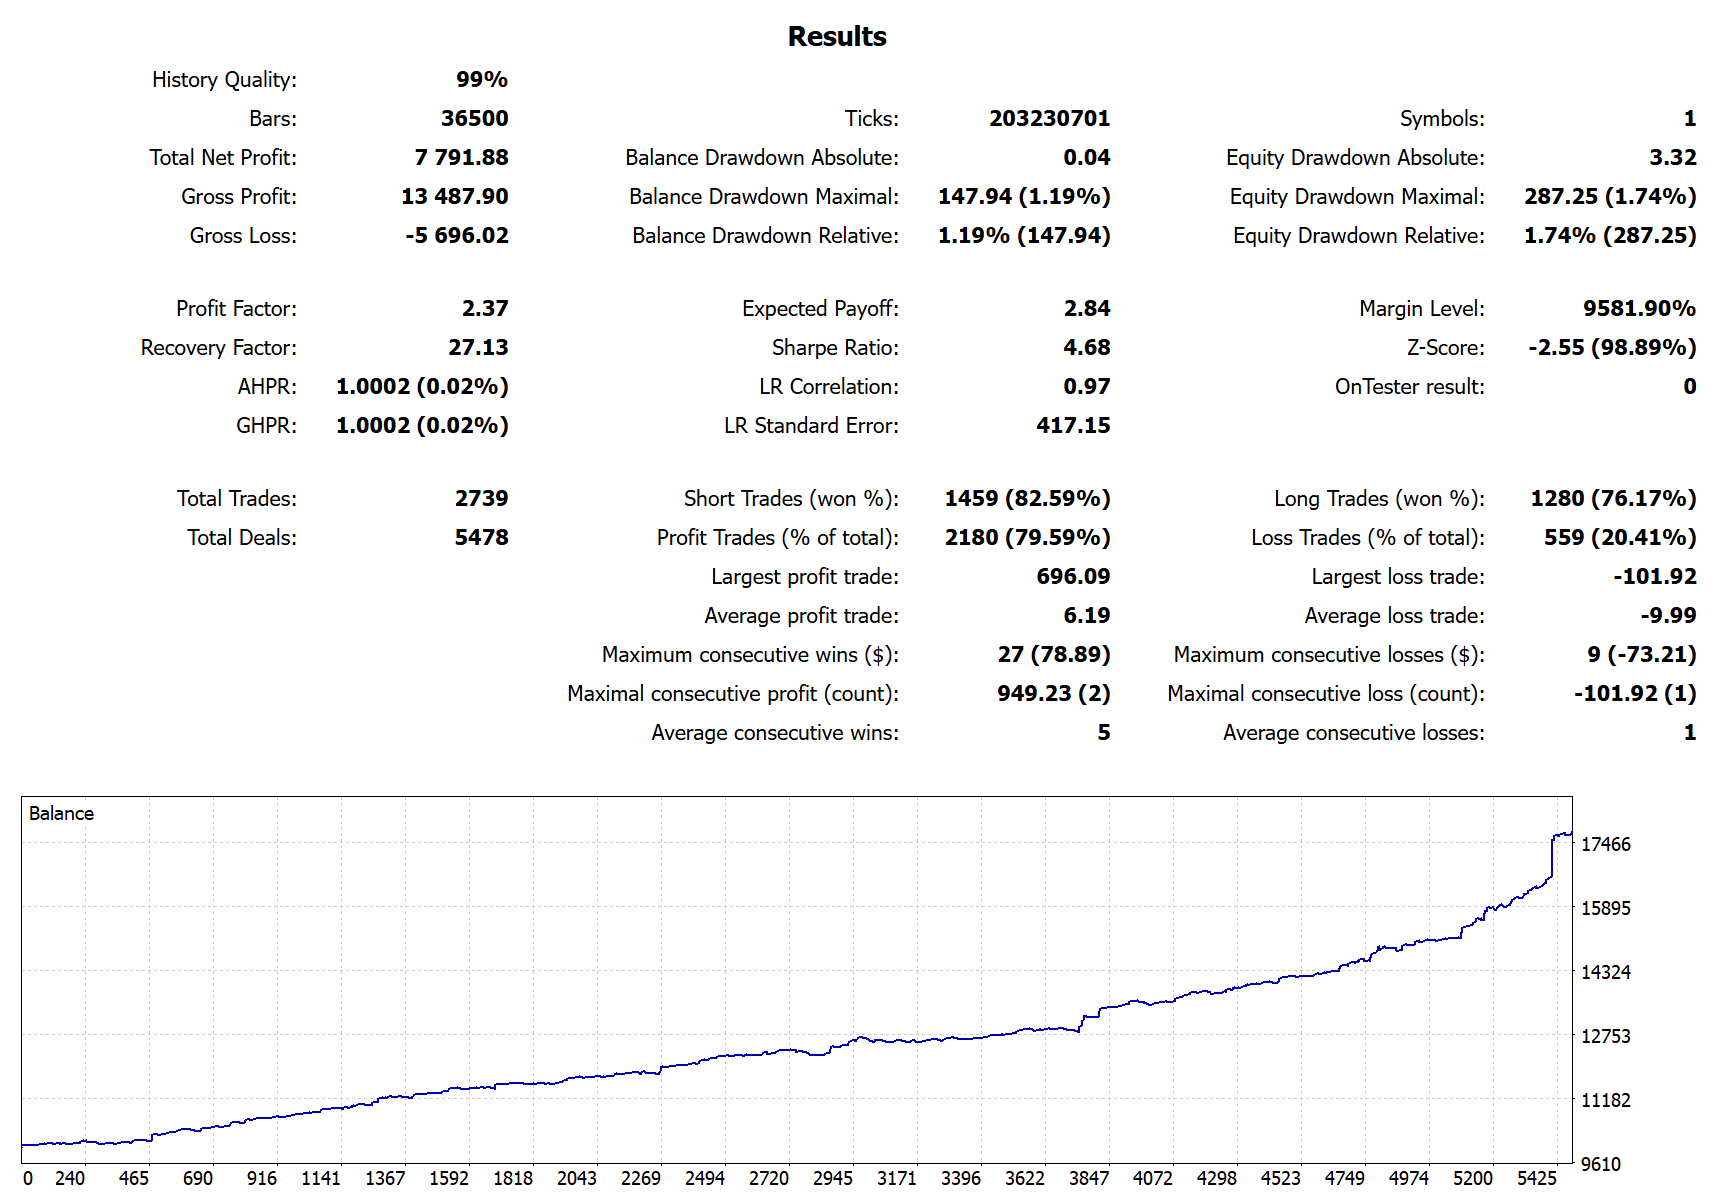Select the Z-Score value -2.55 (98.89%)
1724x1198 pixels.
[1612, 347]
